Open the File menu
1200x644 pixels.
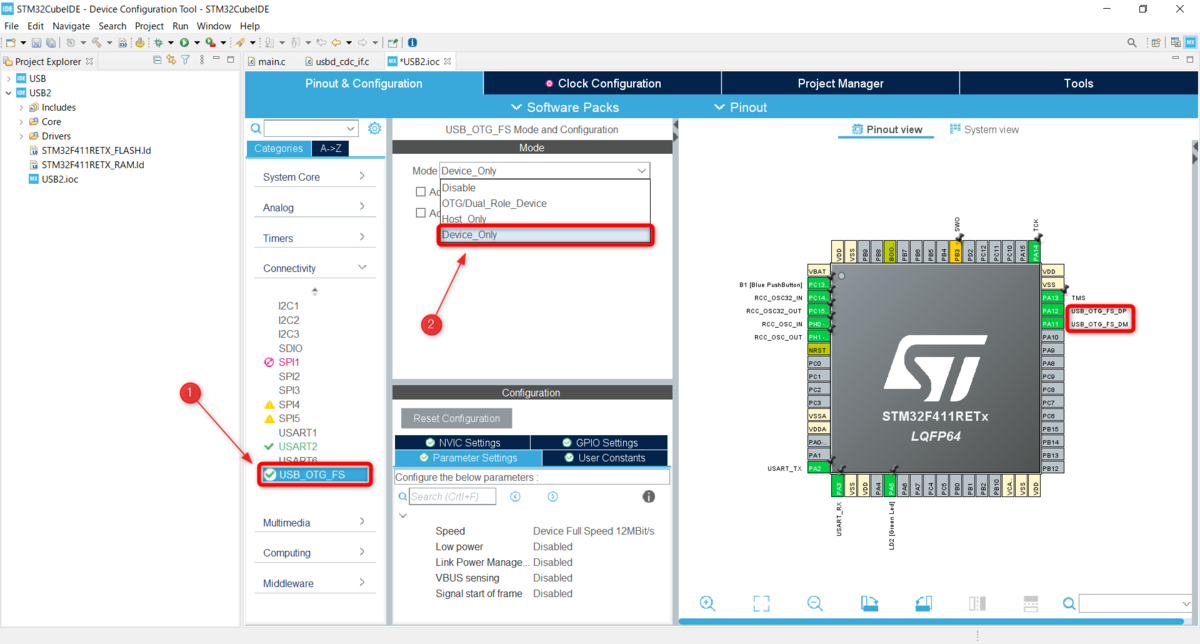point(11,26)
